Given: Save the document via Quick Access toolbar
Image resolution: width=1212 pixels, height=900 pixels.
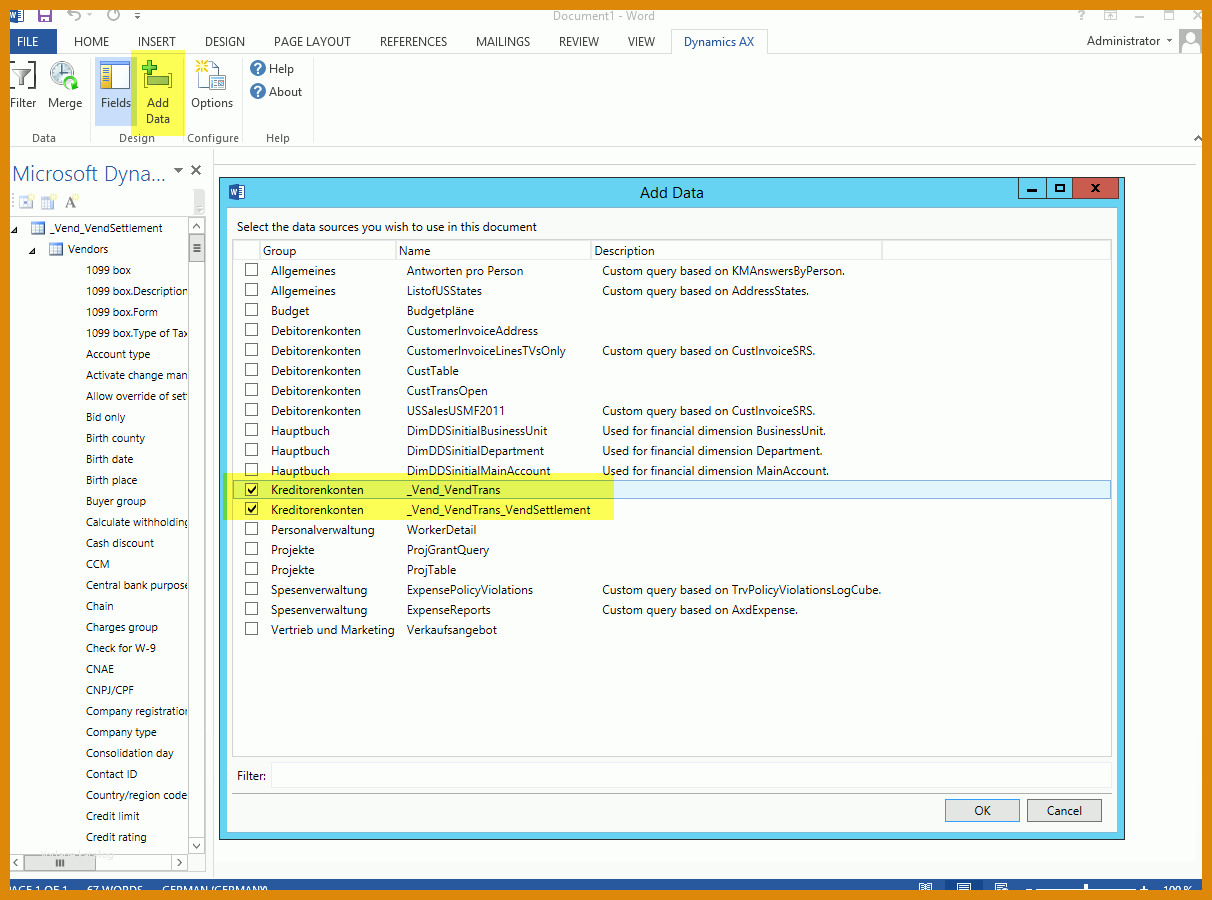Looking at the screenshot, I should click(45, 15).
